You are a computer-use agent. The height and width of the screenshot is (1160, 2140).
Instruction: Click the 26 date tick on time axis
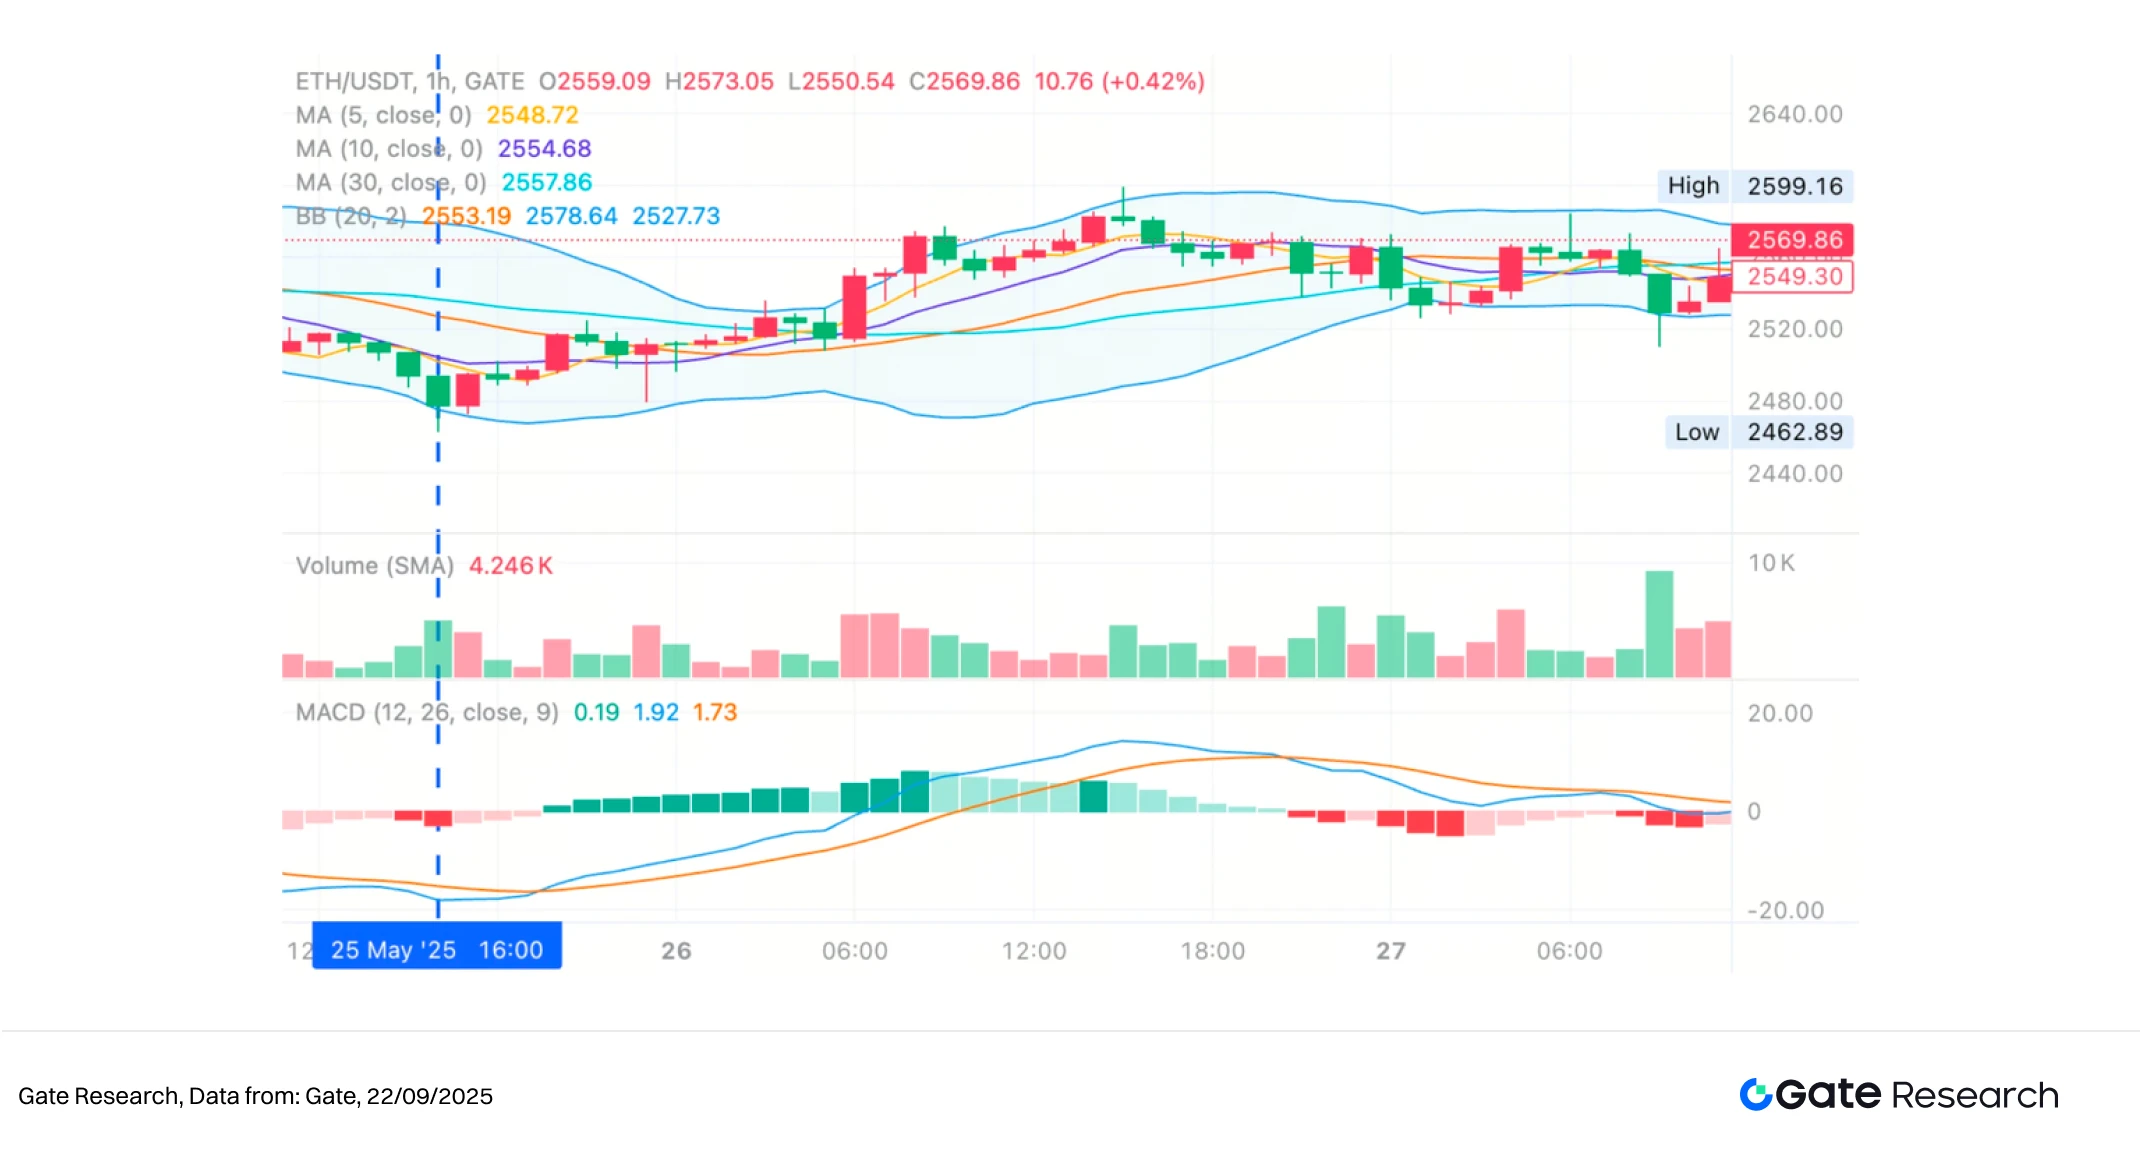click(676, 951)
